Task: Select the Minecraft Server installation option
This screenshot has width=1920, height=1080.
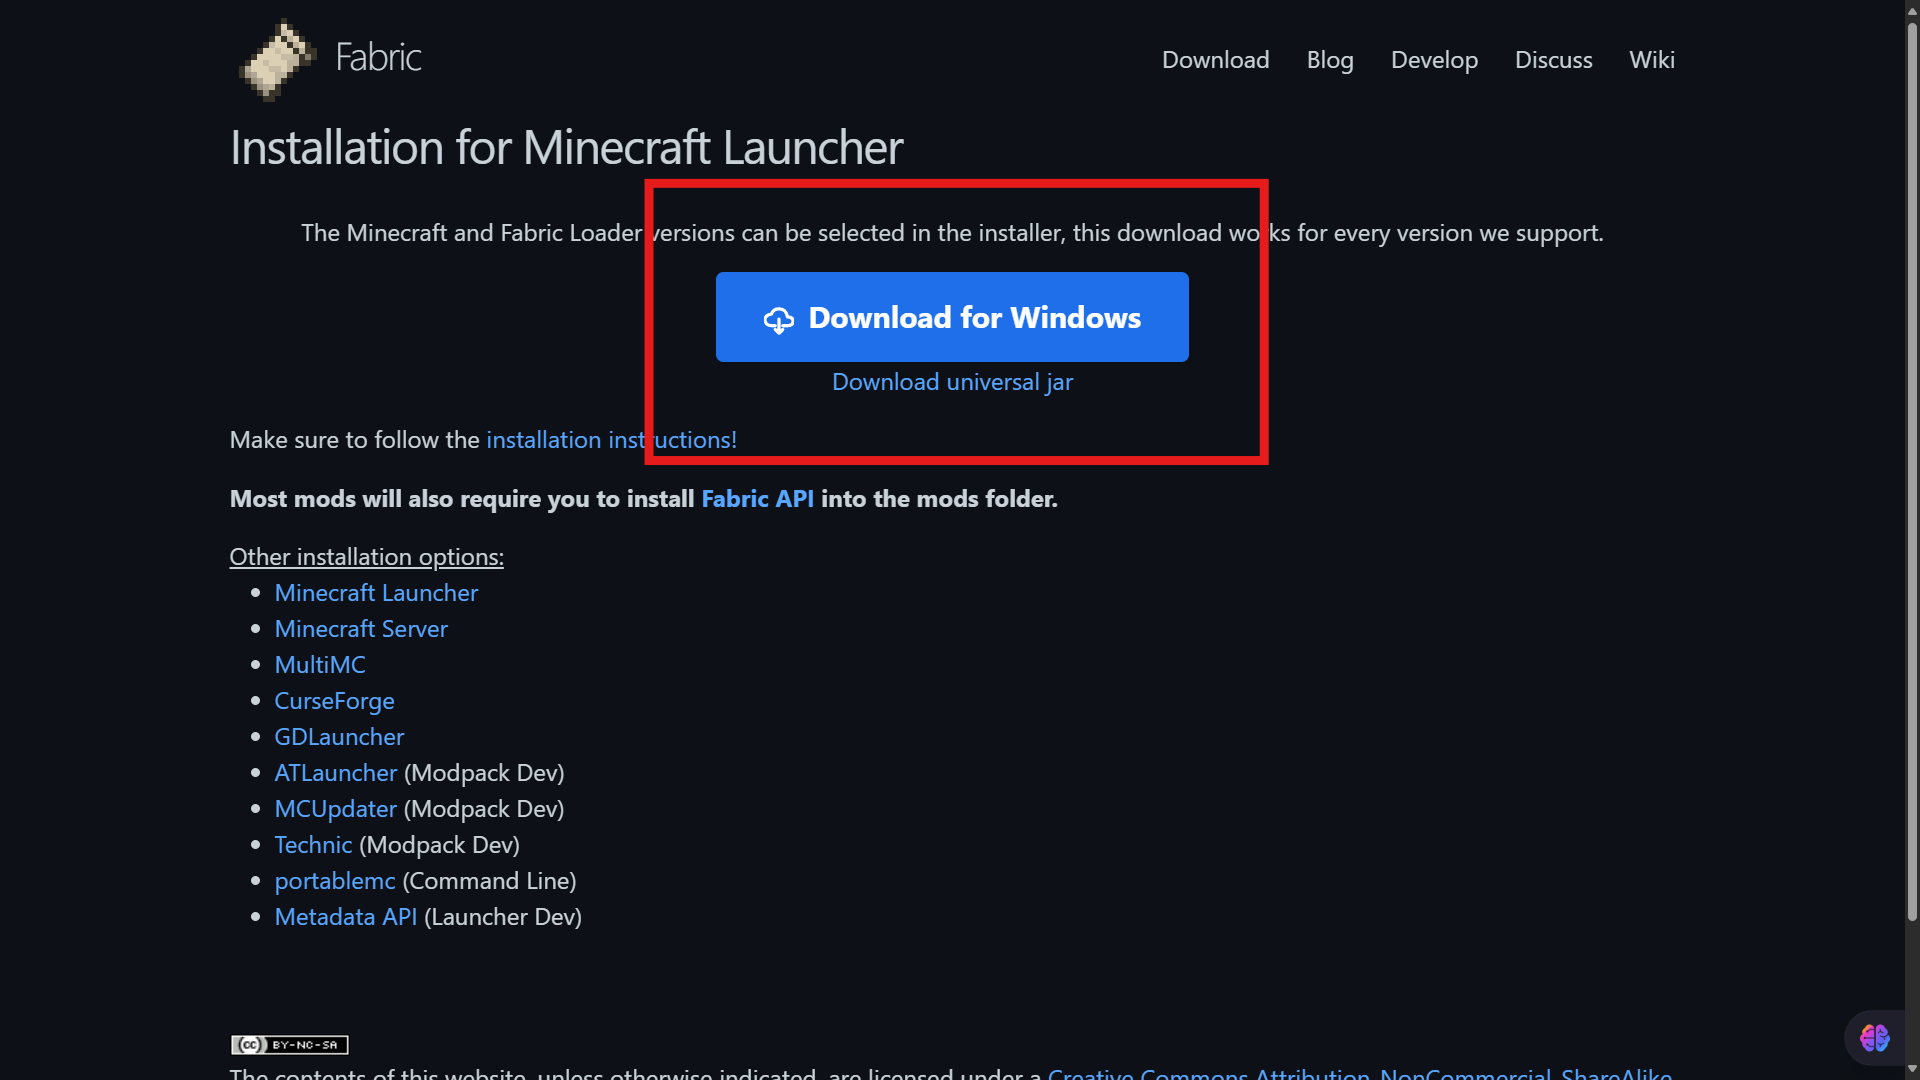Action: coord(361,629)
